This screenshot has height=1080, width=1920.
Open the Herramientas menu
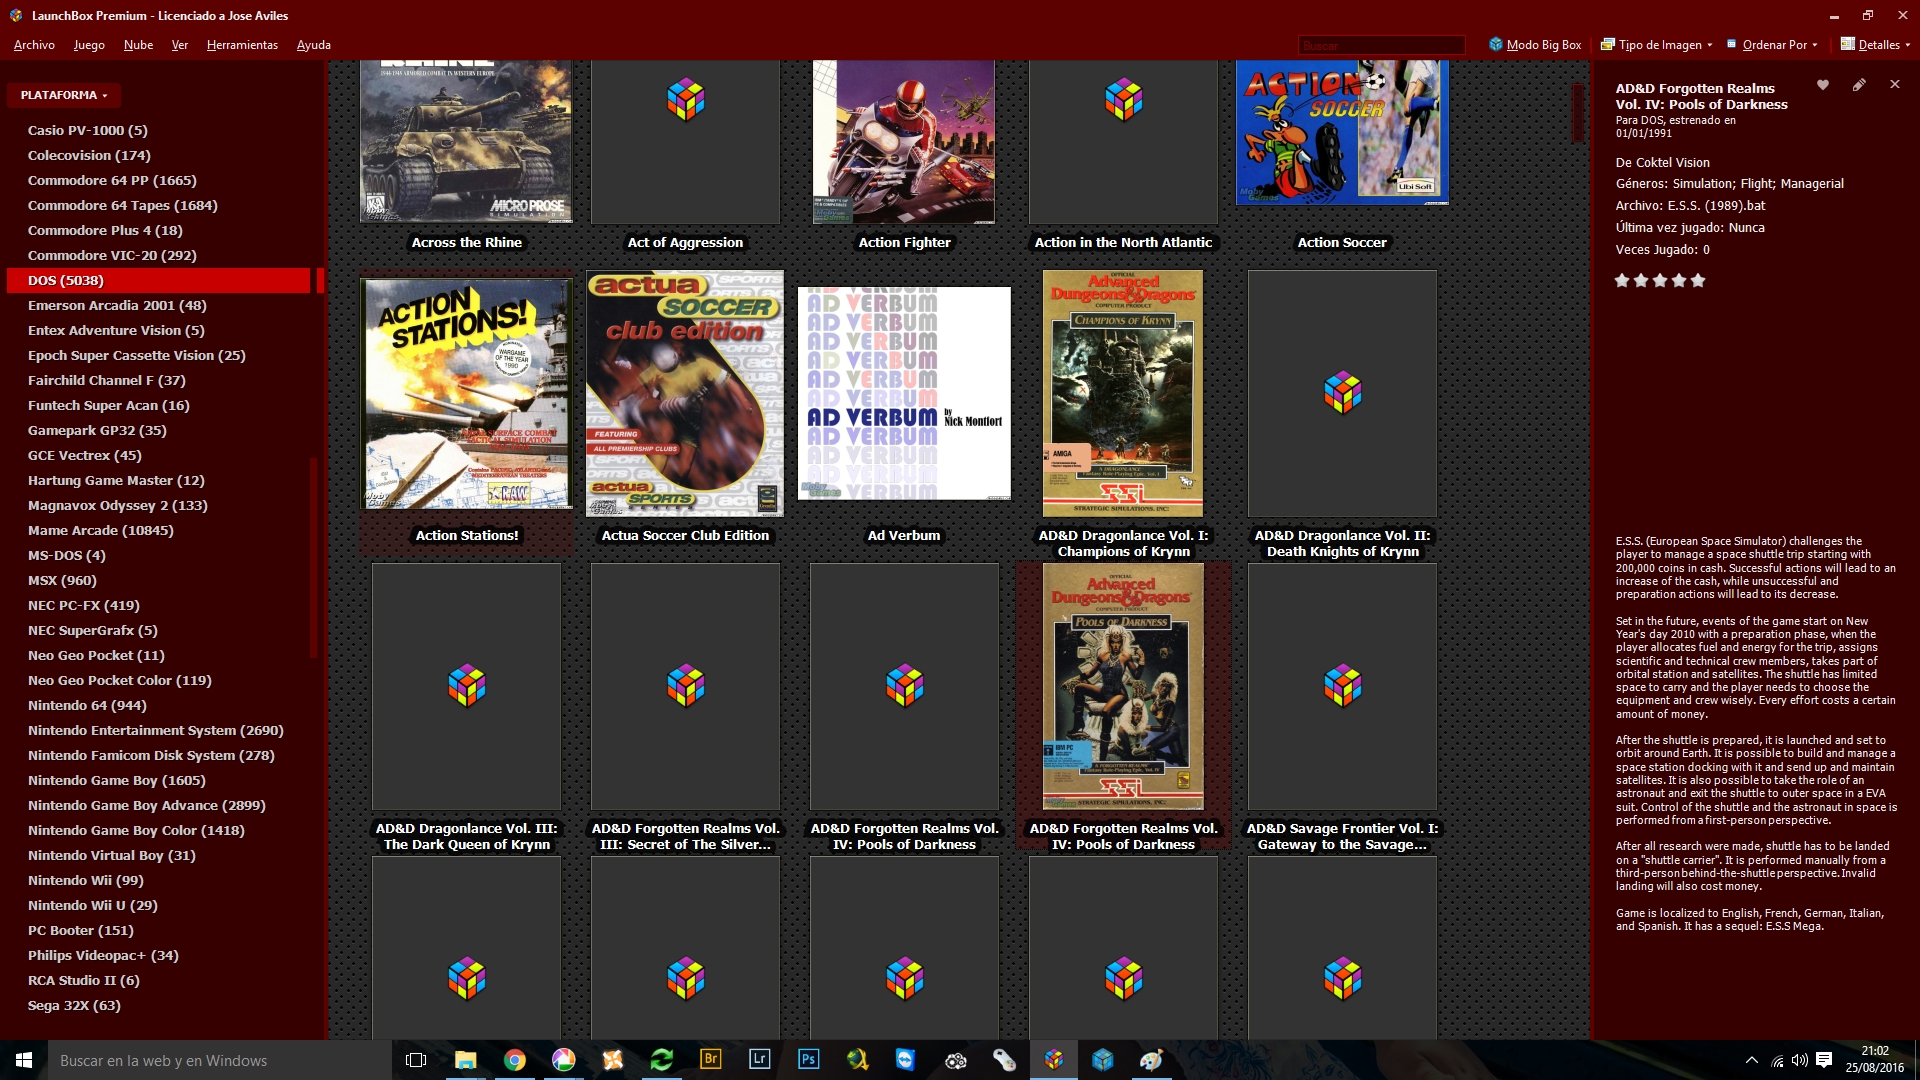(x=242, y=45)
